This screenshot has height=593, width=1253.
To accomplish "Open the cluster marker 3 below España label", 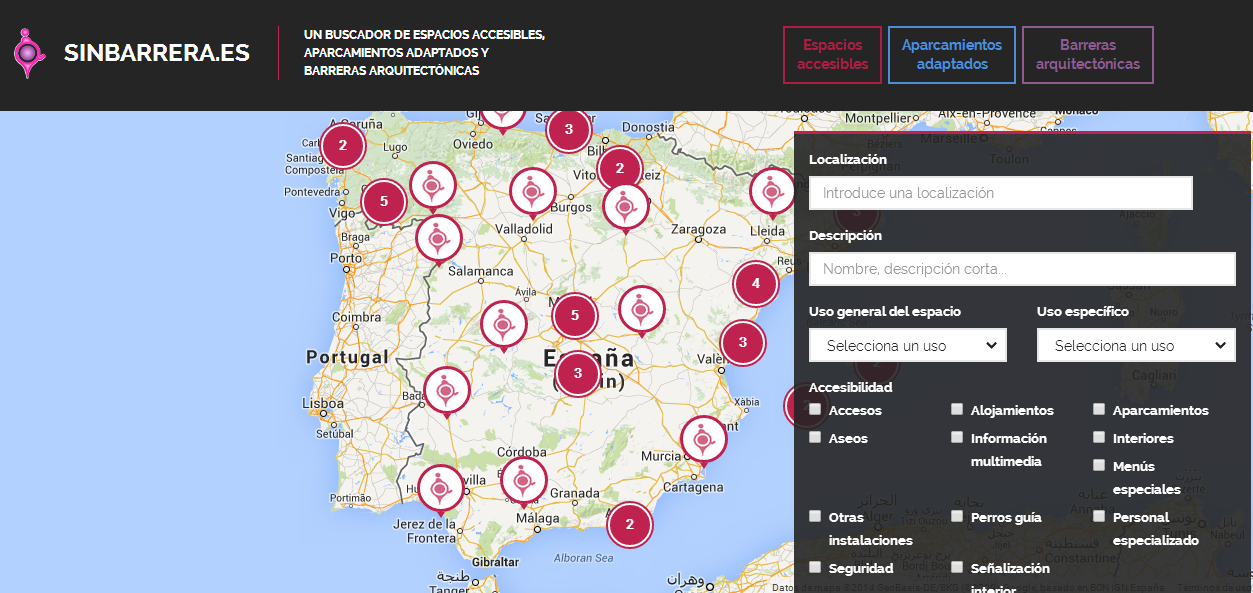I will (578, 374).
